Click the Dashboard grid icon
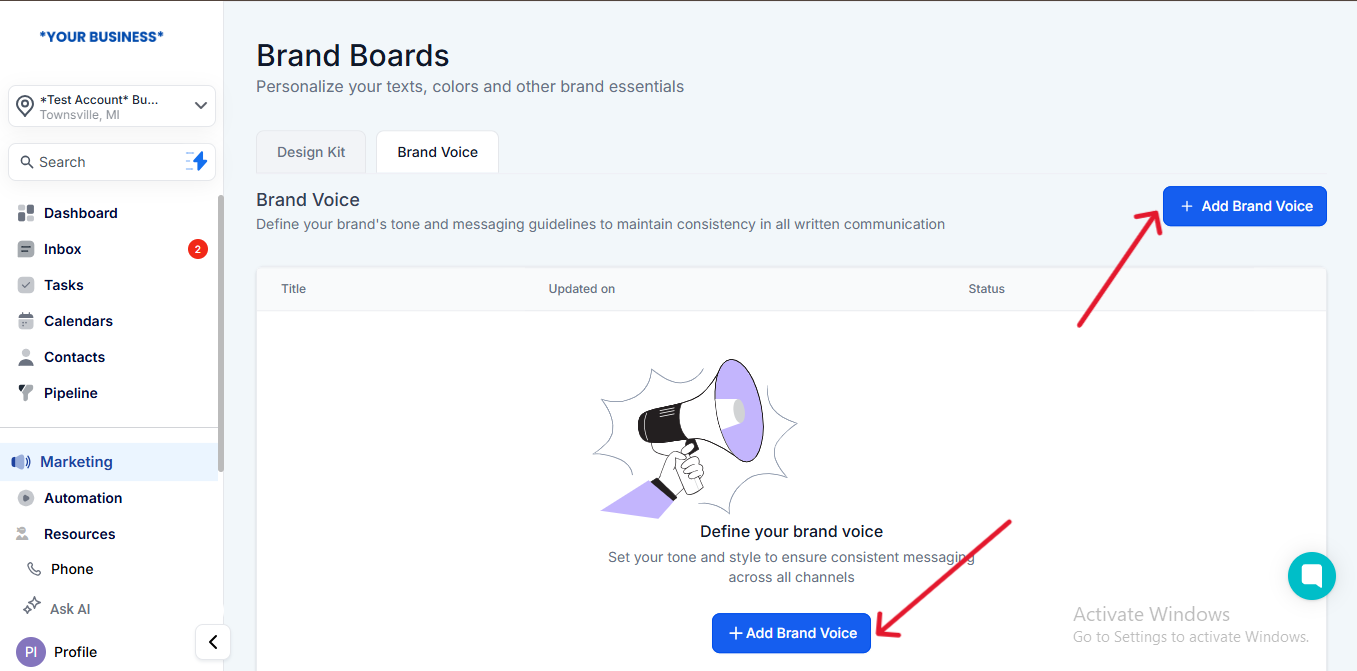Screen dimensions: 1357x671 26,213
